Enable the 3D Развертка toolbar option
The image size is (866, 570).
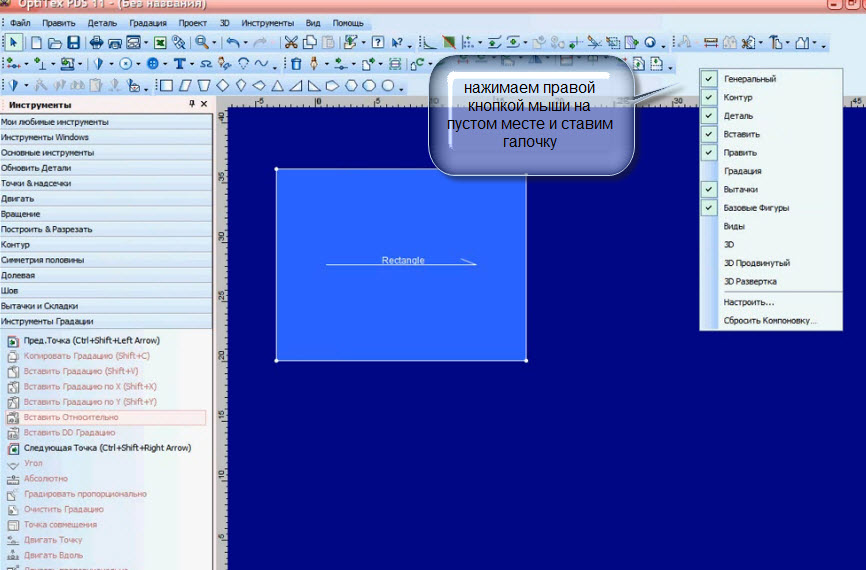(770, 281)
